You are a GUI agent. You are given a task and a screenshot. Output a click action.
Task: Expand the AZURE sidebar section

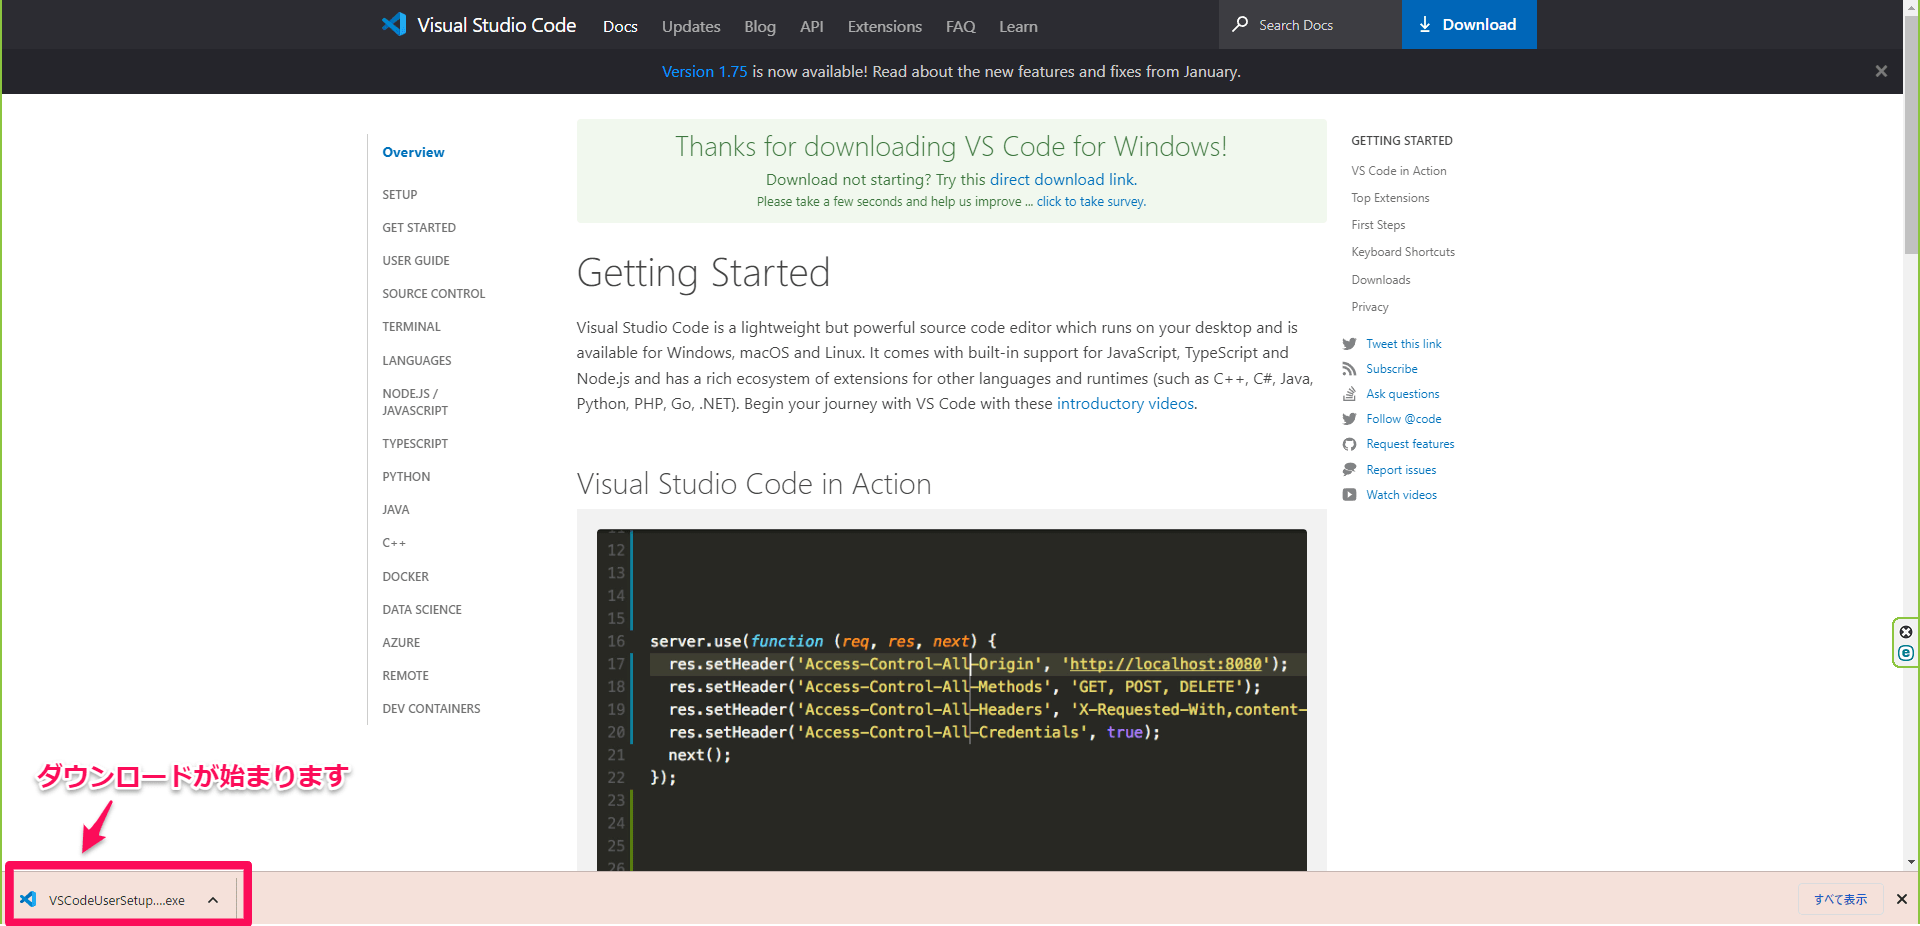(x=401, y=643)
